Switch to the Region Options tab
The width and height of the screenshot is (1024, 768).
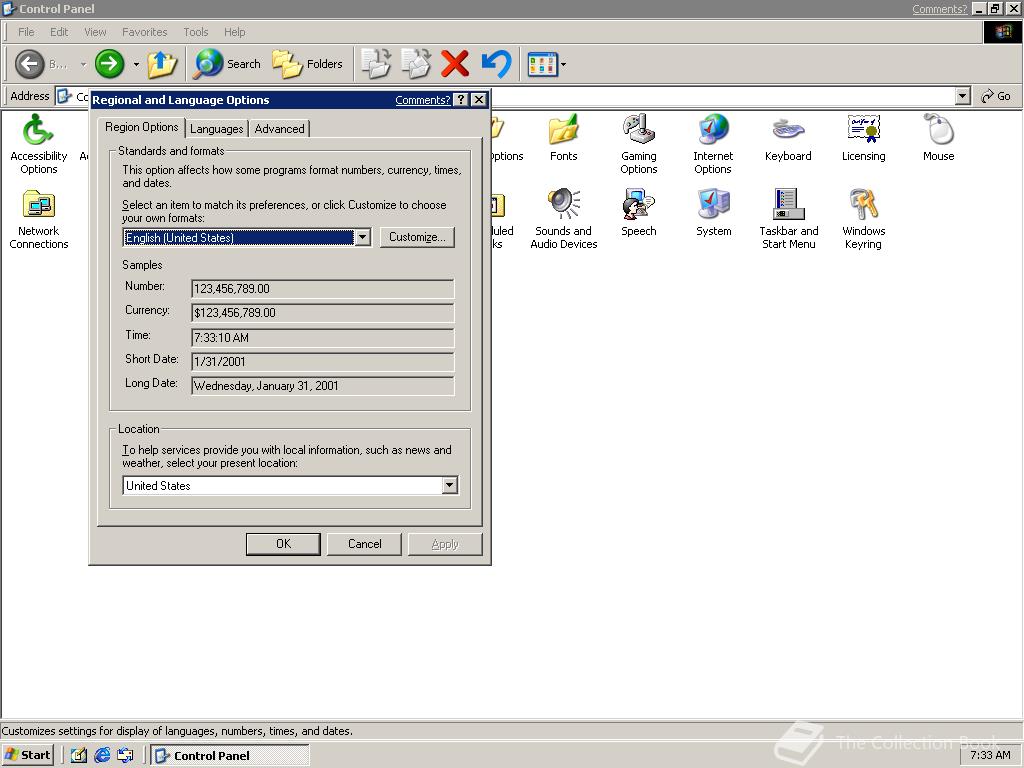tap(142, 127)
